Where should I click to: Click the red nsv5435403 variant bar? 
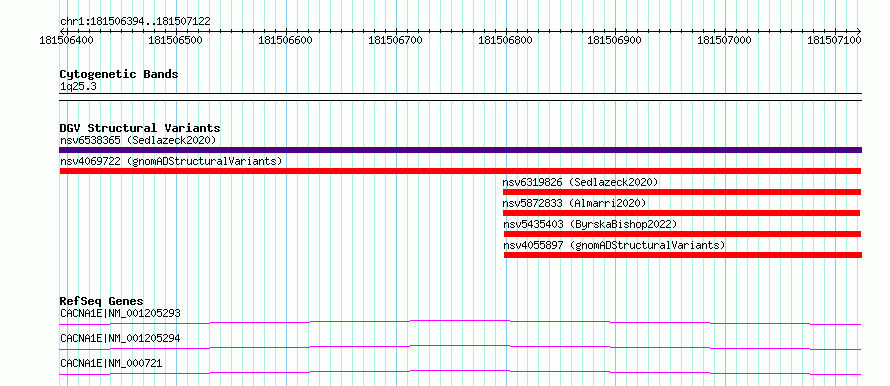coord(682,234)
